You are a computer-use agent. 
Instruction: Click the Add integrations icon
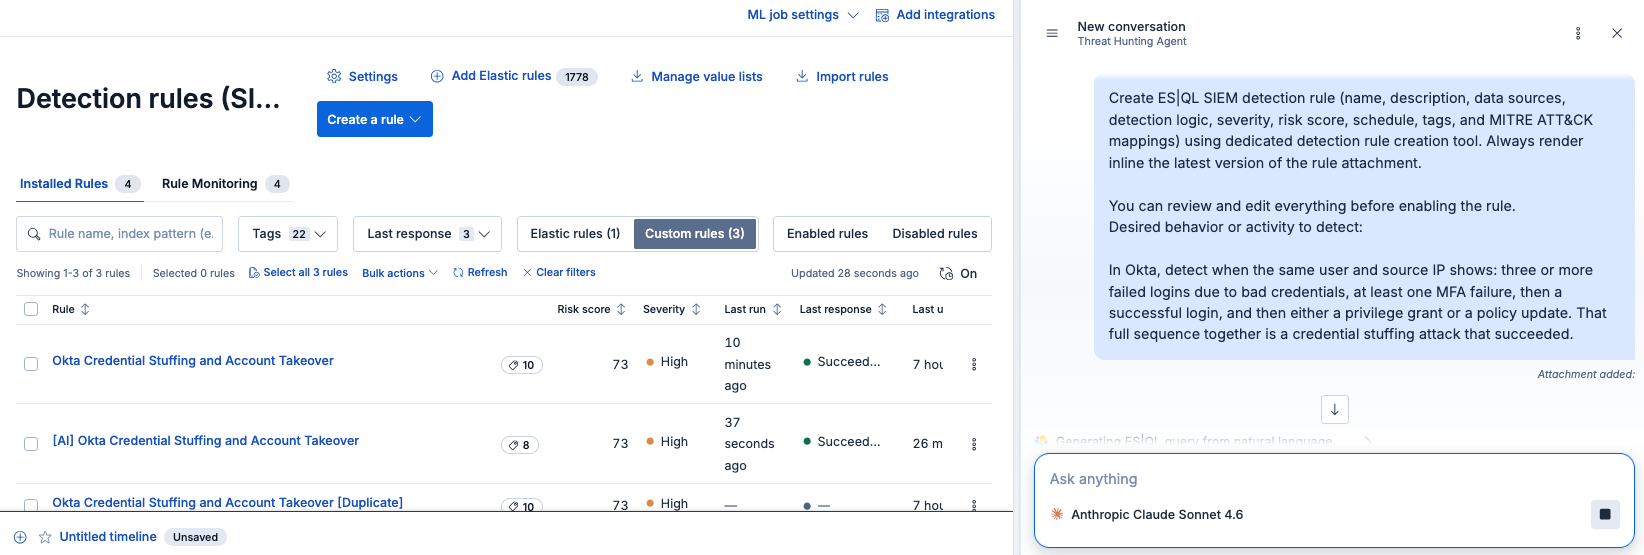[x=882, y=15]
